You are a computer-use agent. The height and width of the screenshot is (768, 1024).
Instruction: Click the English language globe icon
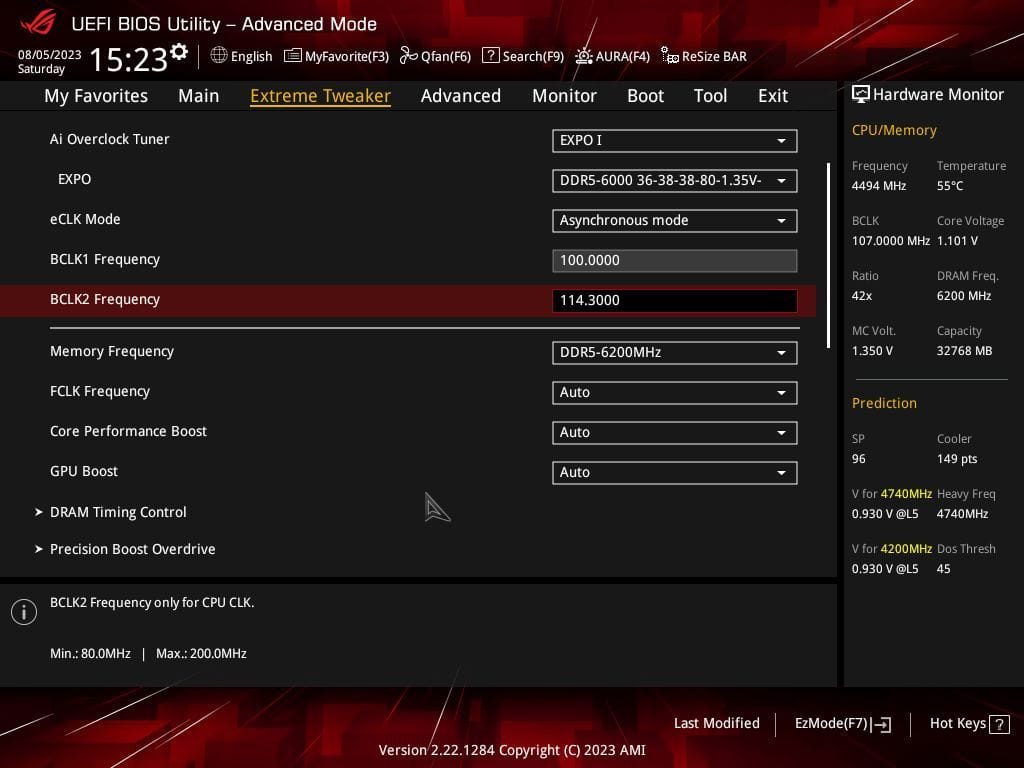point(220,56)
